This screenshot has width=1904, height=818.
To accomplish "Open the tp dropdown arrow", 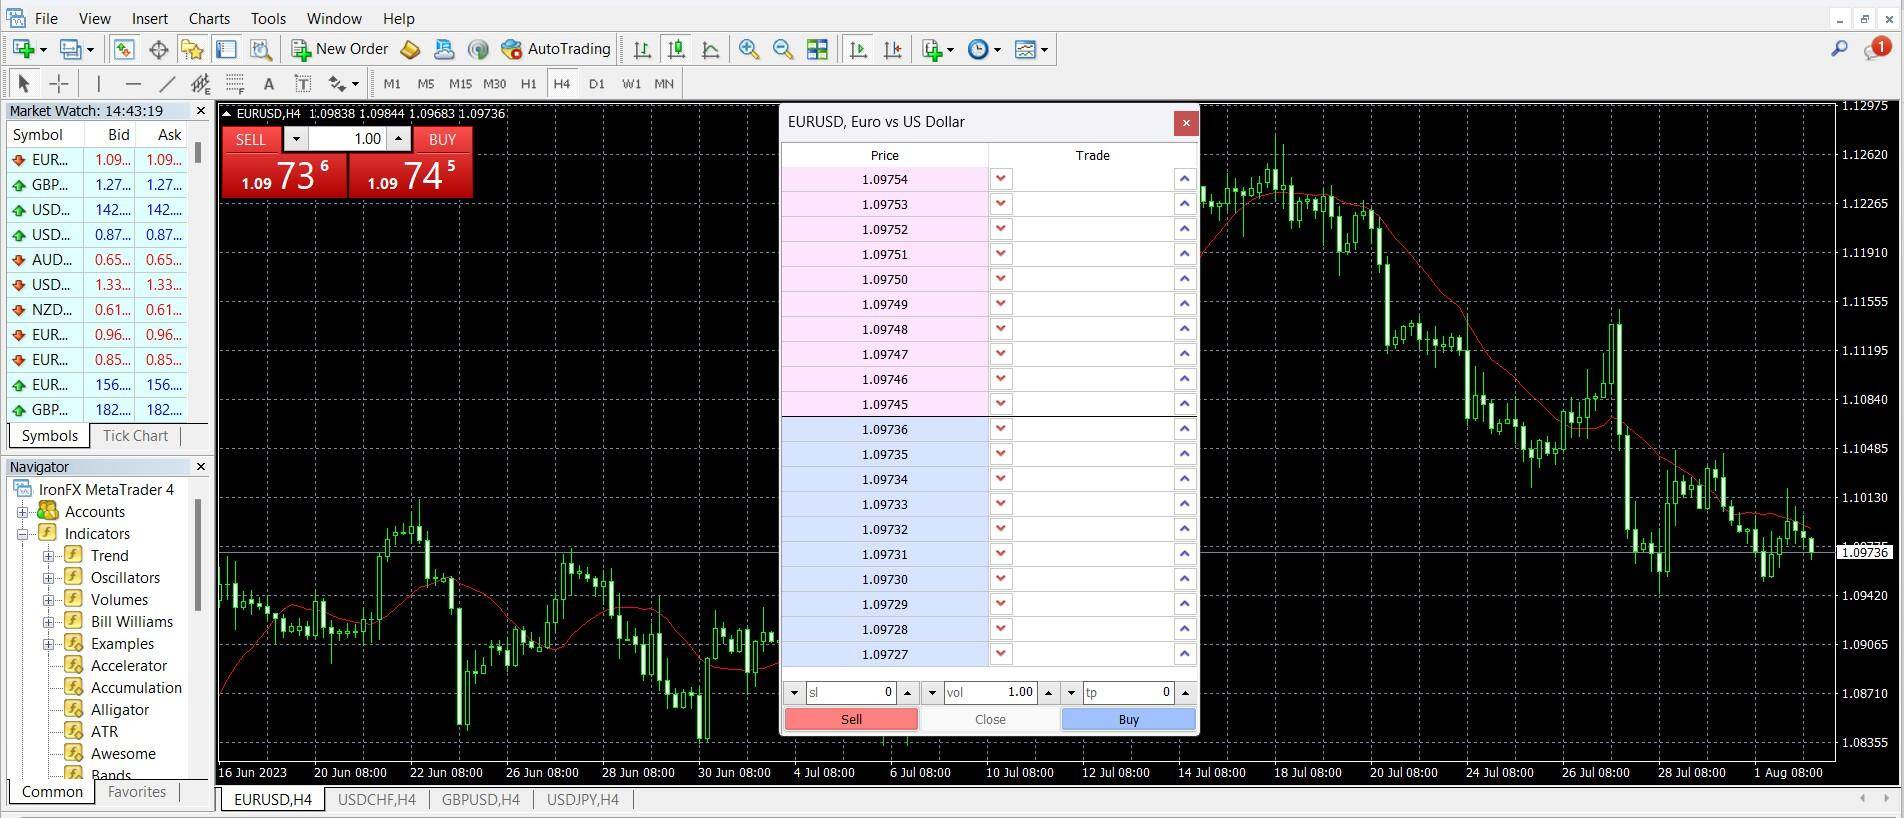I will tap(1071, 692).
